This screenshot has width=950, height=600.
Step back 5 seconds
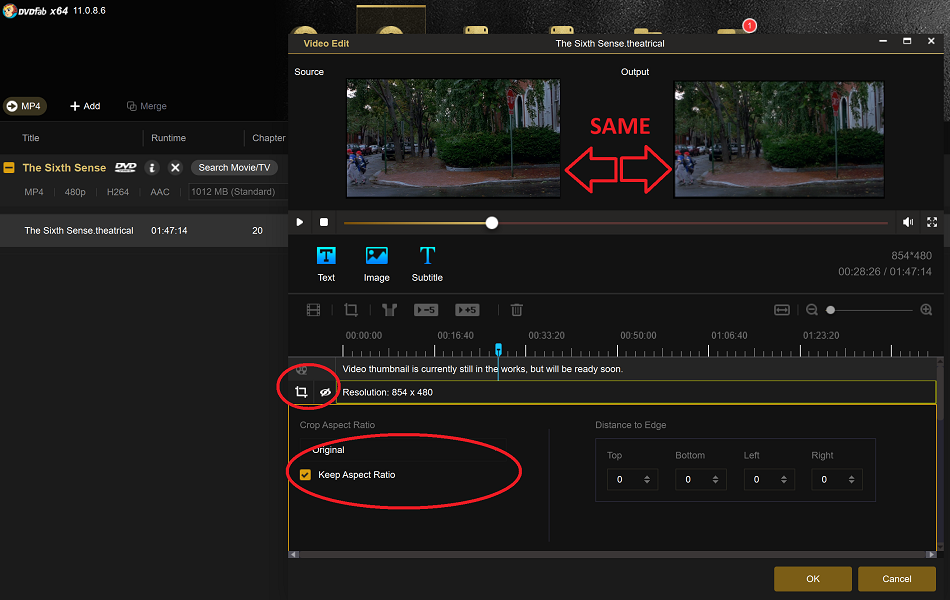click(x=426, y=310)
